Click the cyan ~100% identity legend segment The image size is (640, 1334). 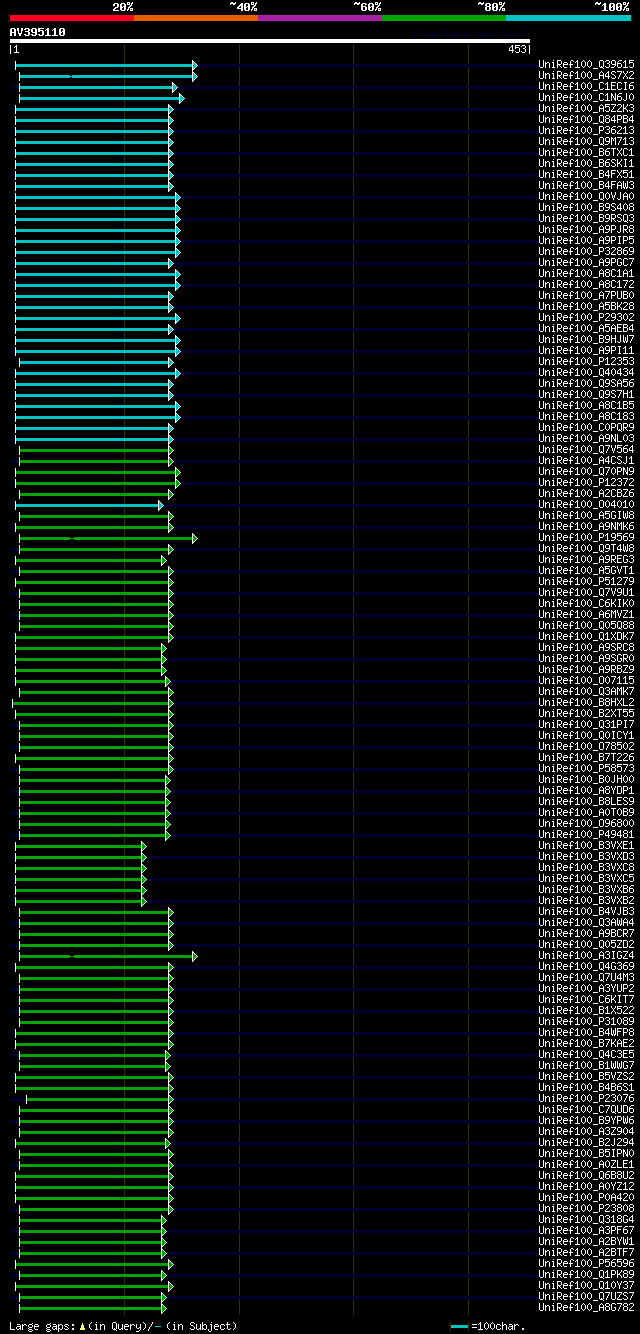click(568, 17)
